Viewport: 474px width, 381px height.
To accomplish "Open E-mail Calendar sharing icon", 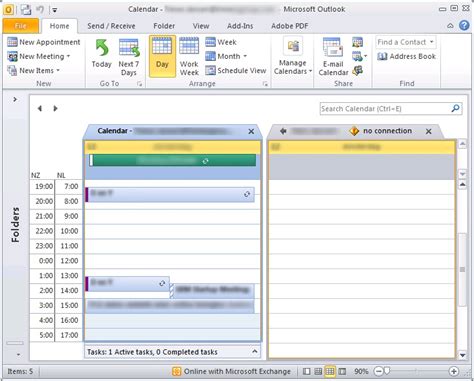I will [x=333, y=47].
